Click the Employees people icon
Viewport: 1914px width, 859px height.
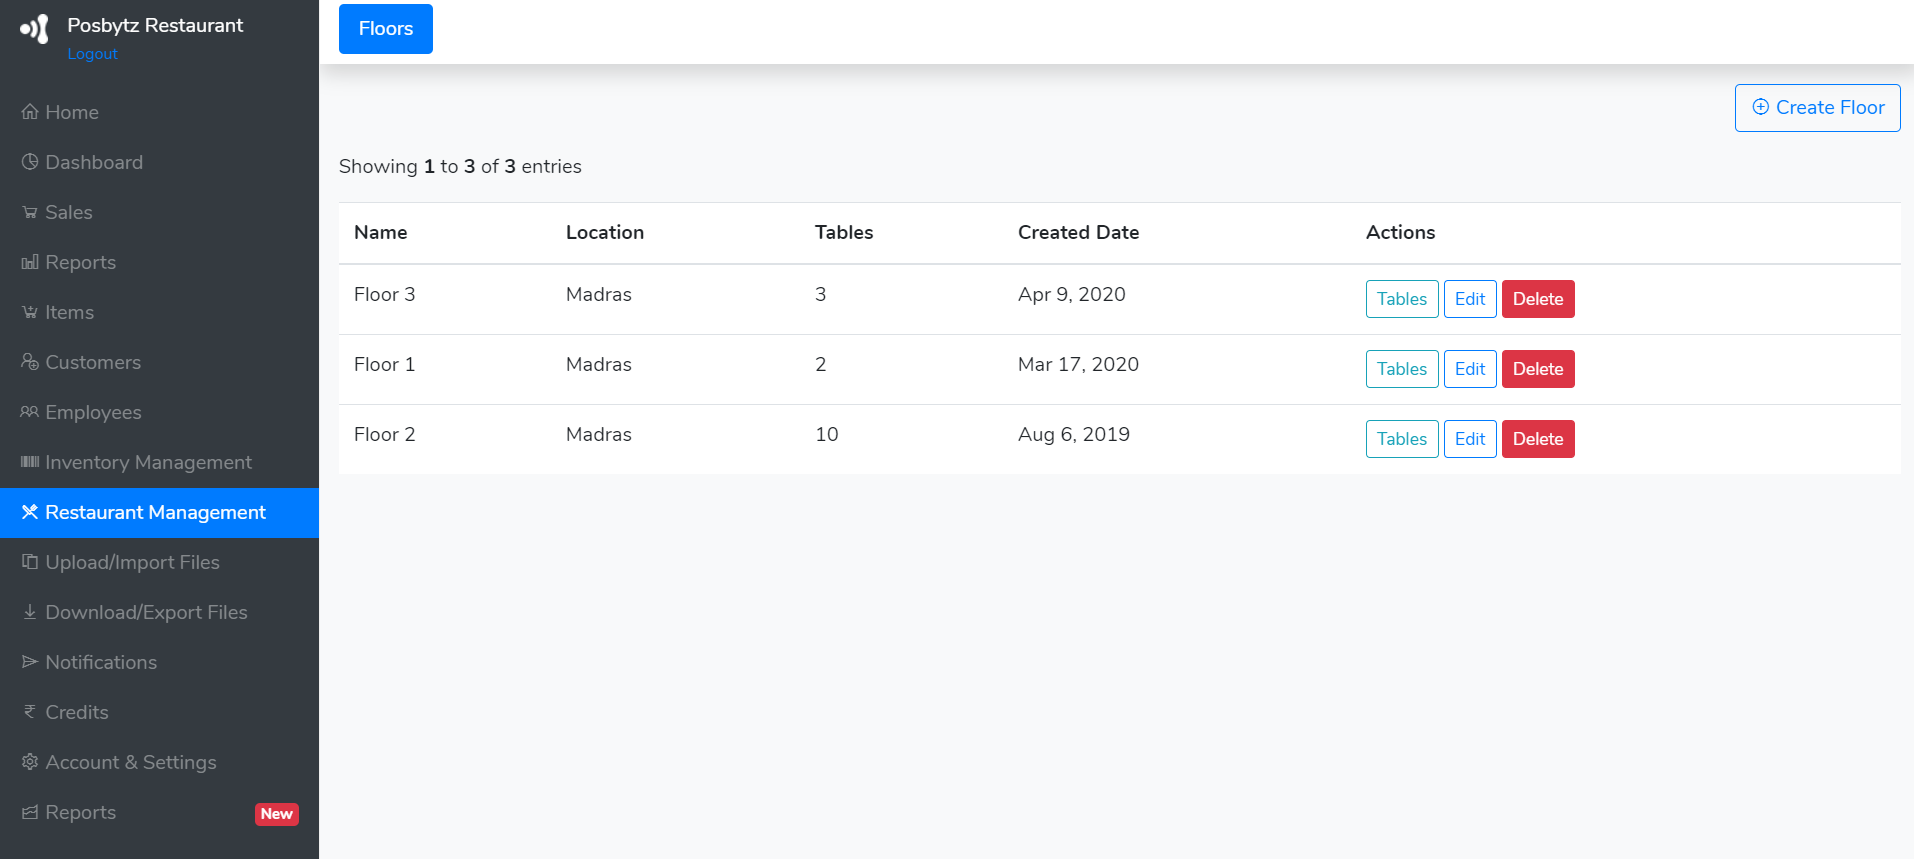pyautogui.click(x=30, y=412)
